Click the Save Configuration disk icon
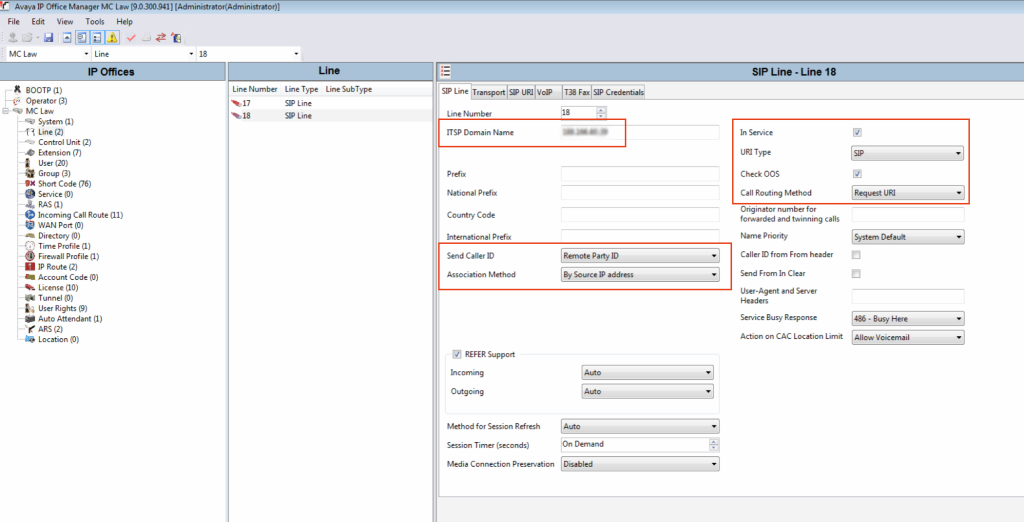Image resolution: width=1024 pixels, height=522 pixels. pyautogui.click(x=48, y=38)
